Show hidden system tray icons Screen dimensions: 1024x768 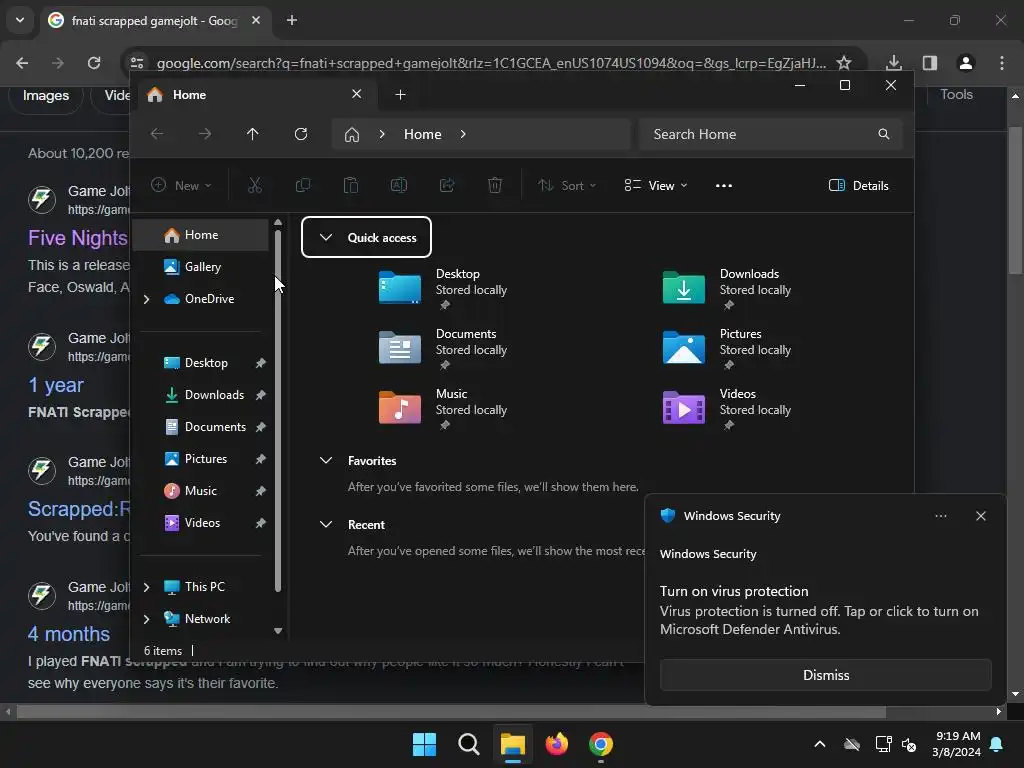(820, 744)
